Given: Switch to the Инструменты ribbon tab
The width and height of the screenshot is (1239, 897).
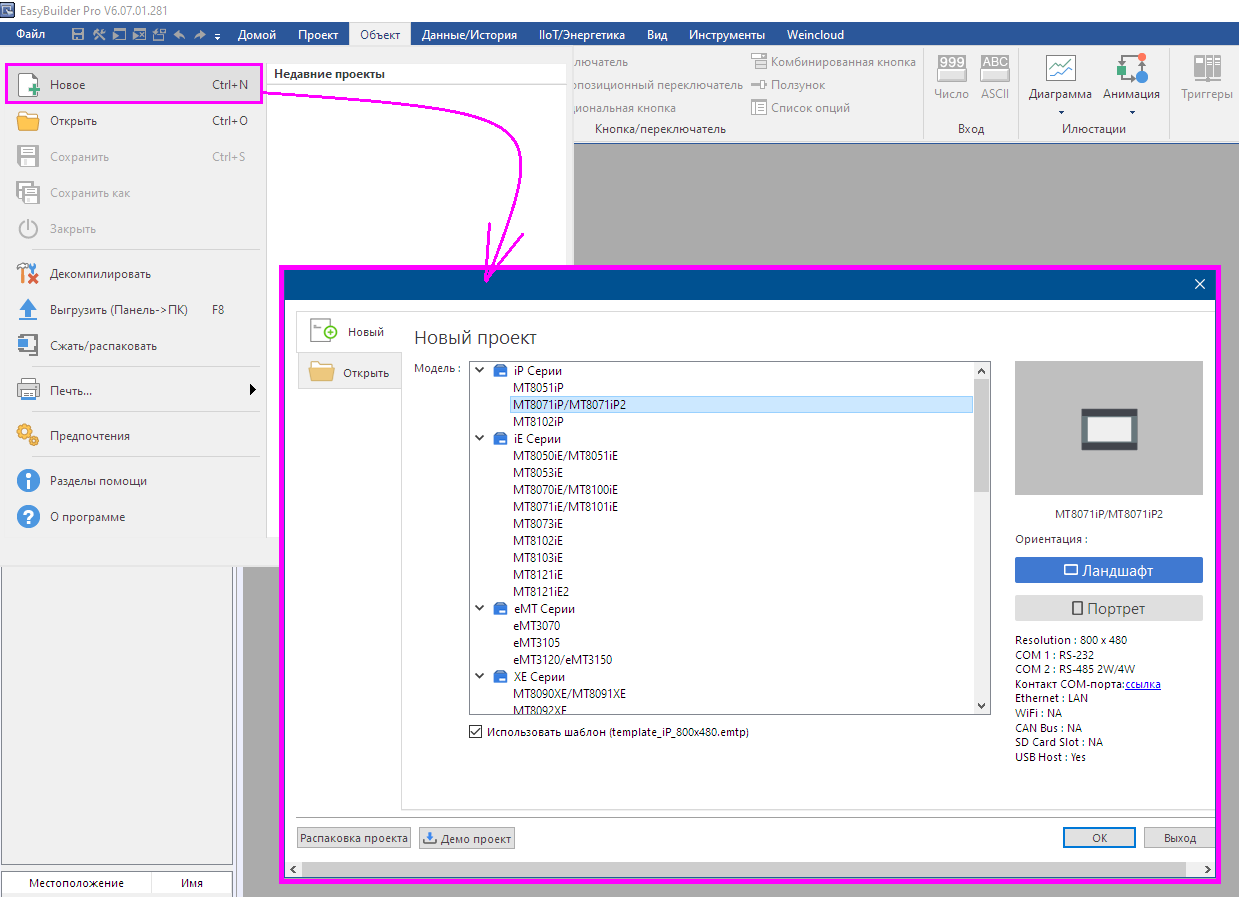Looking at the screenshot, I should [x=727, y=34].
